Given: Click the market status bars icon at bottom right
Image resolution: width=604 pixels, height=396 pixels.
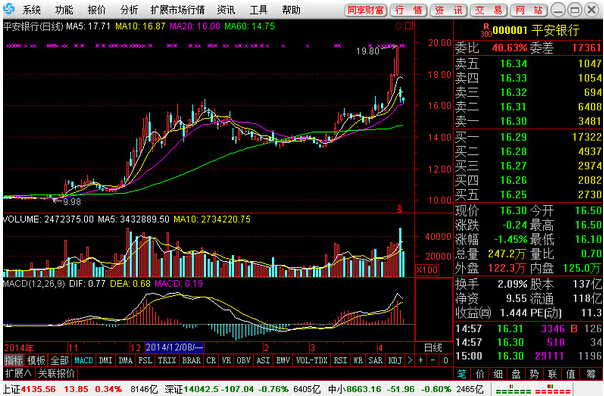Looking at the screenshot, I should pyautogui.click(x=534, y=389).
